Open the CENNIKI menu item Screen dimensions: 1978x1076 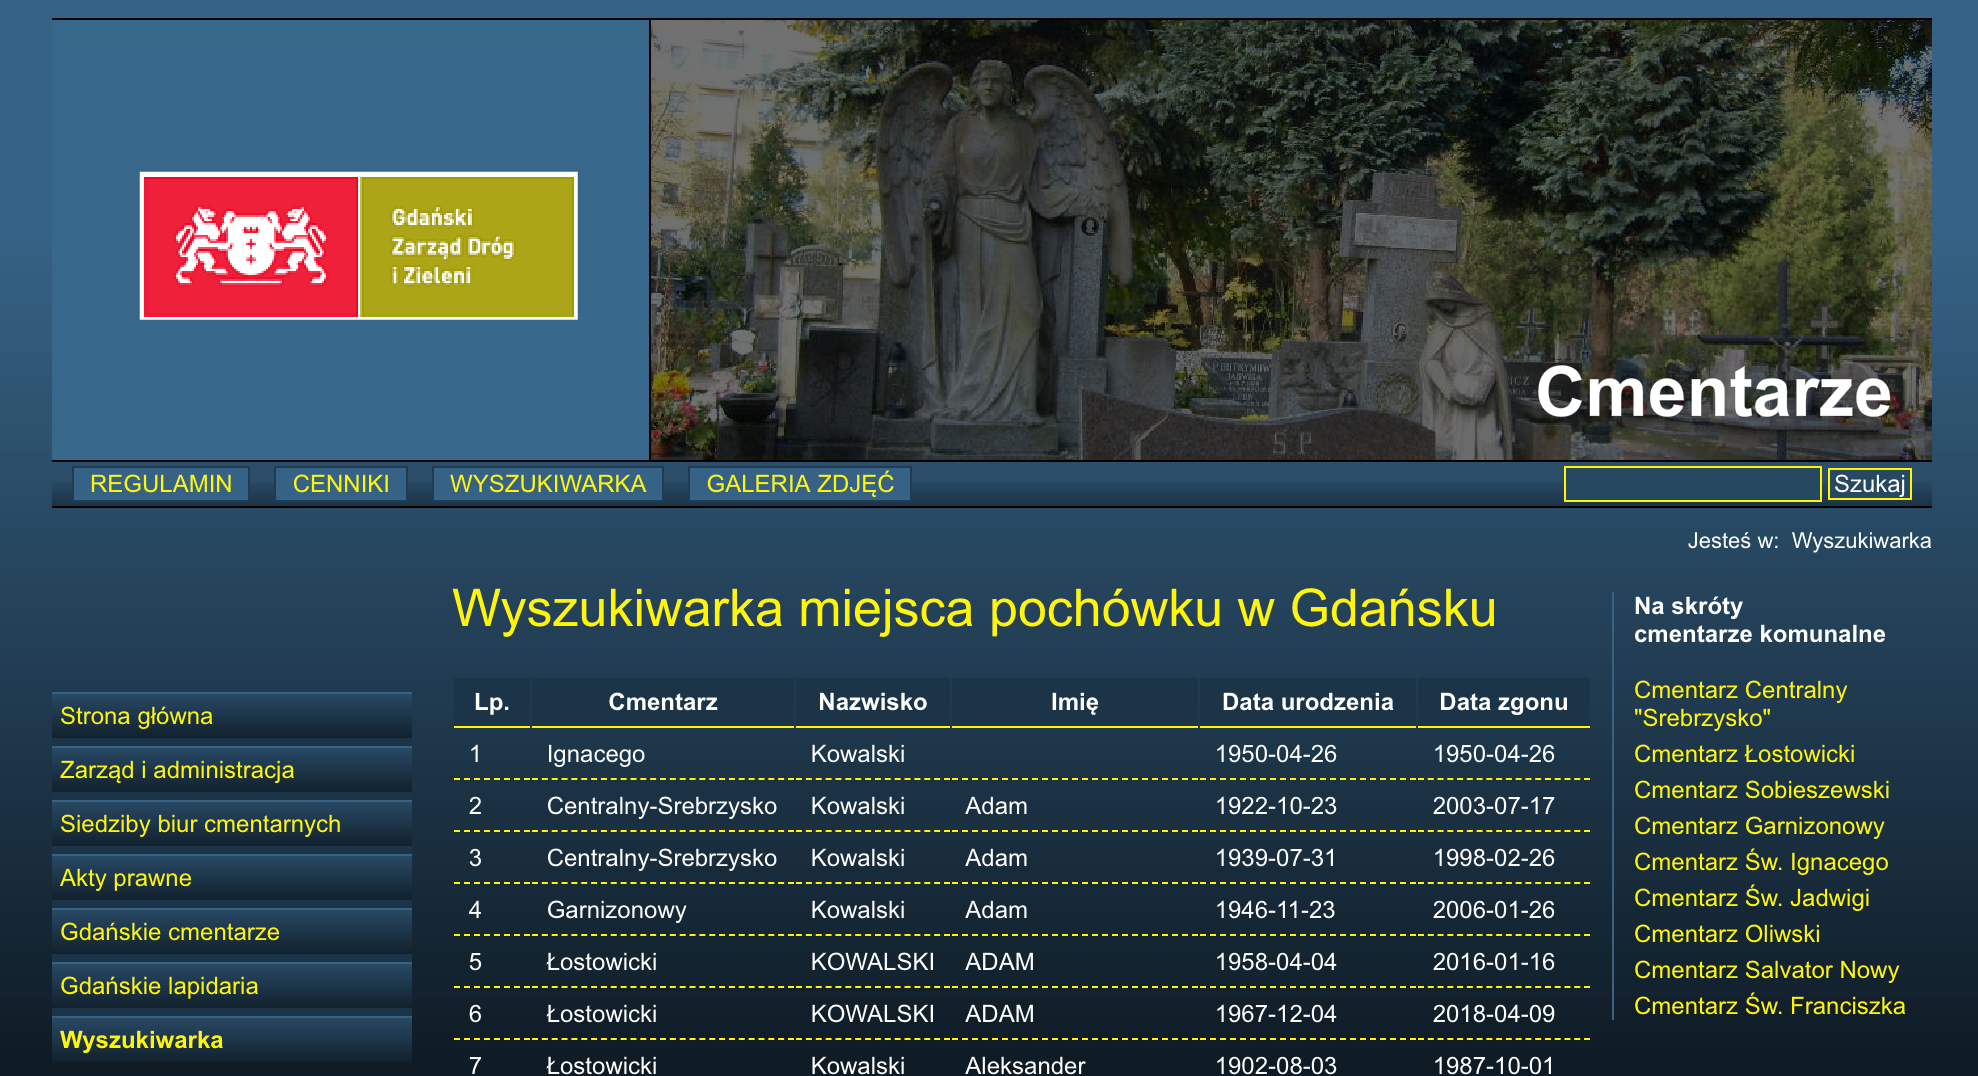point(339,483)
